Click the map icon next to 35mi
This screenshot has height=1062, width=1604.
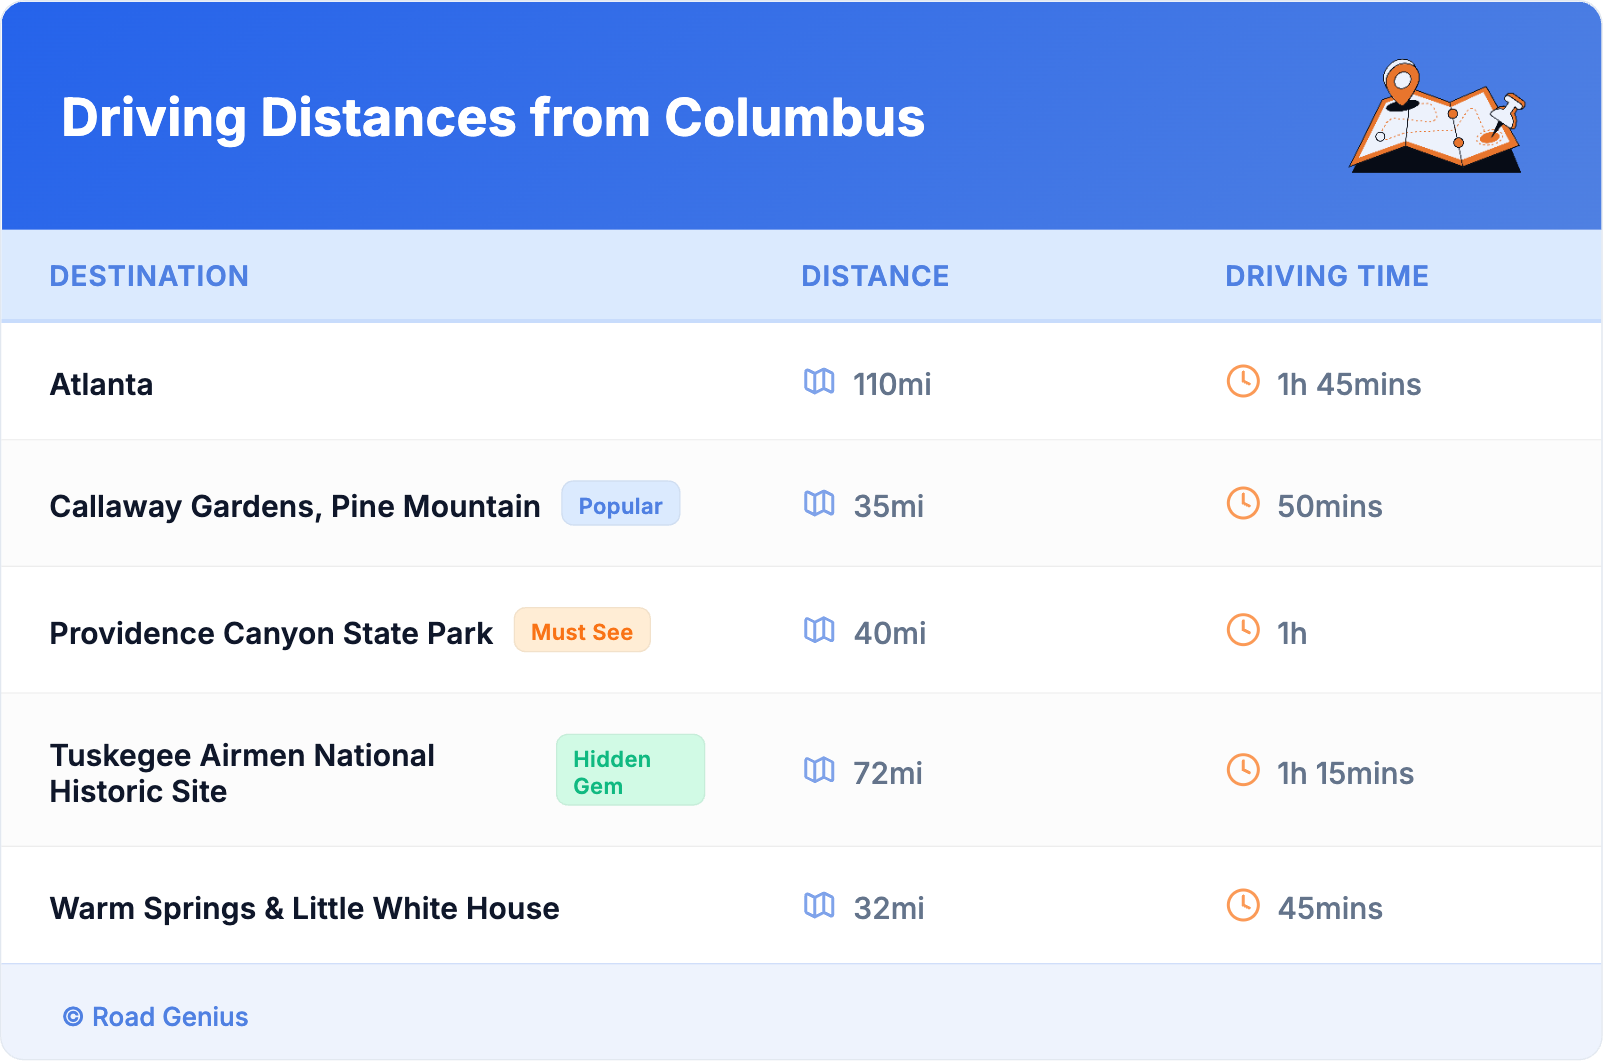coord(819,504)
